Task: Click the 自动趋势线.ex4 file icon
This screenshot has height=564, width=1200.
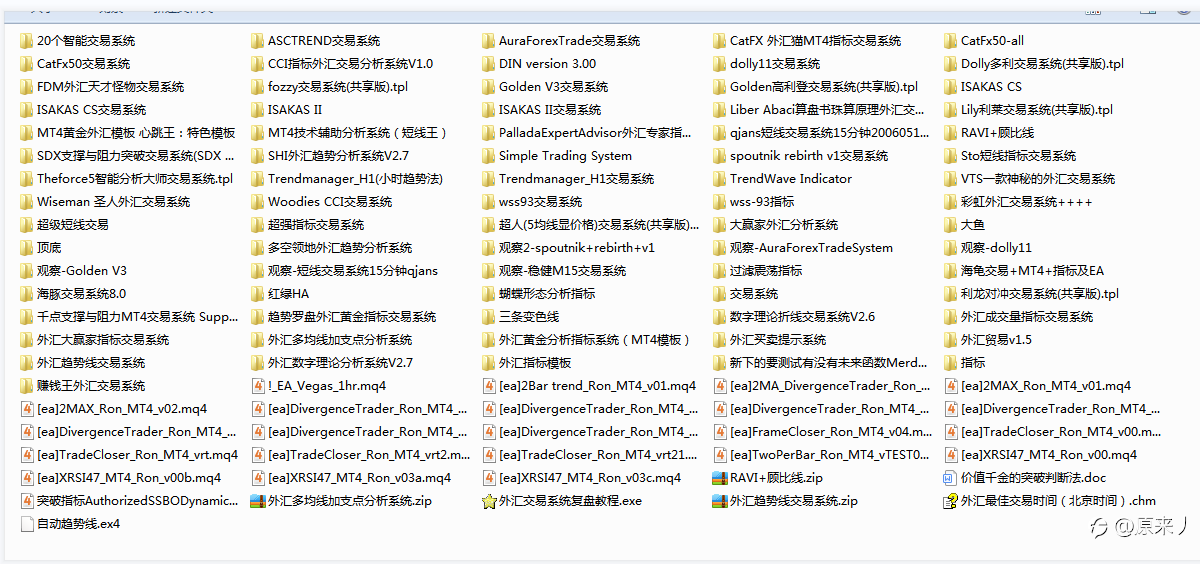Action: pos(27,524)
